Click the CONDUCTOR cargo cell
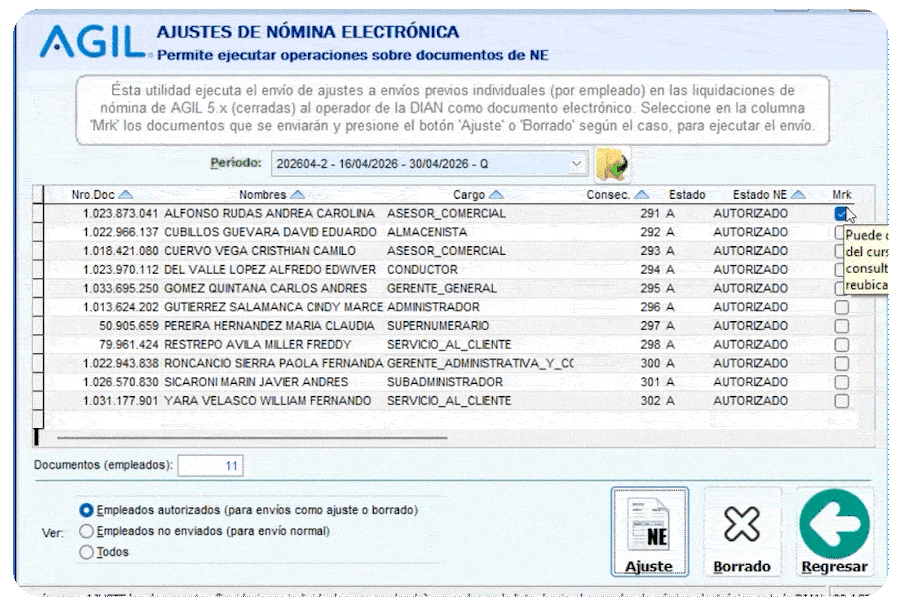 pos(422,270)
